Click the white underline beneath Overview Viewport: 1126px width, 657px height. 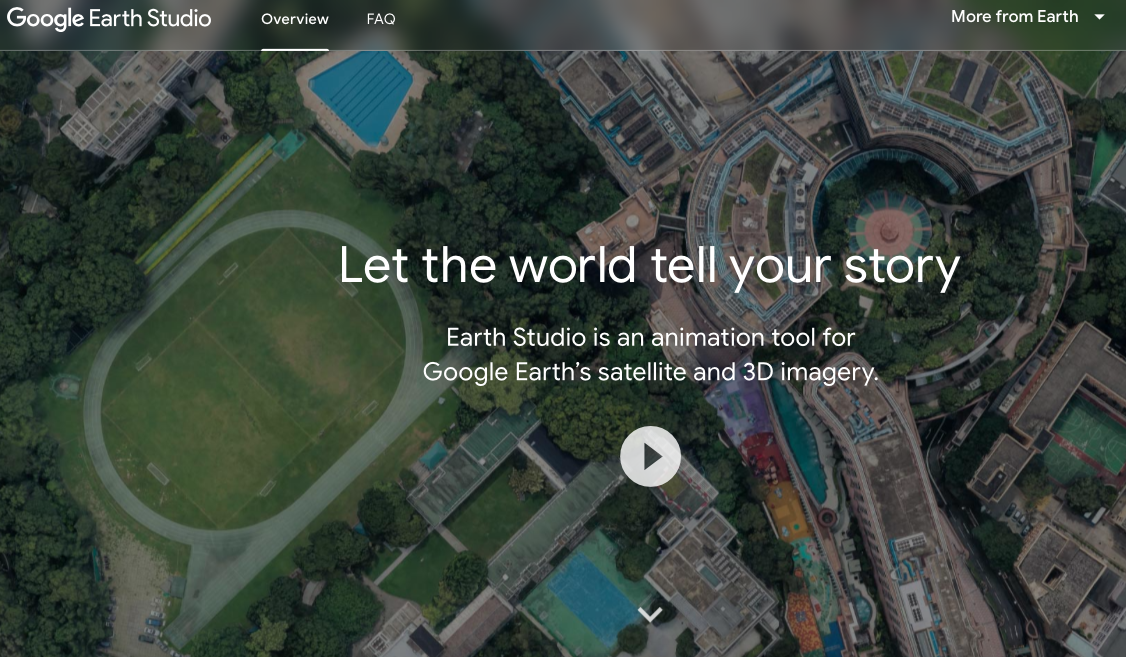coord(294,48)
